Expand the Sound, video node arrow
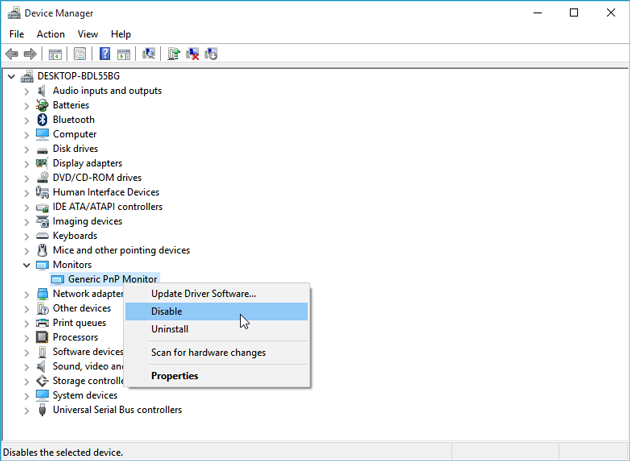Screen dimensions: 630x461 27,367
